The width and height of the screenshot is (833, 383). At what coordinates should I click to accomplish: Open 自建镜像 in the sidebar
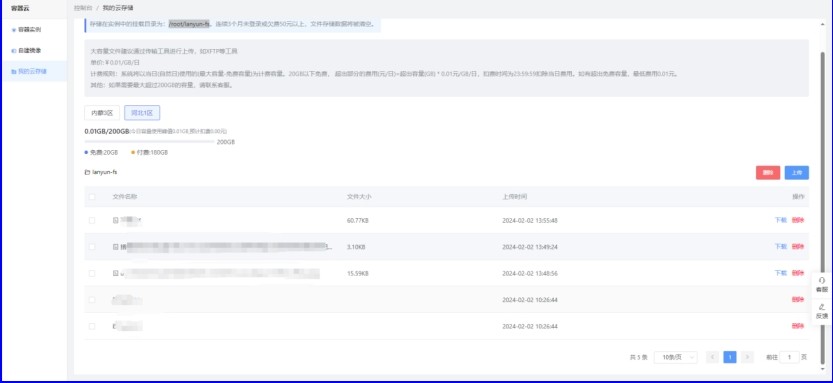coord(29,50)
